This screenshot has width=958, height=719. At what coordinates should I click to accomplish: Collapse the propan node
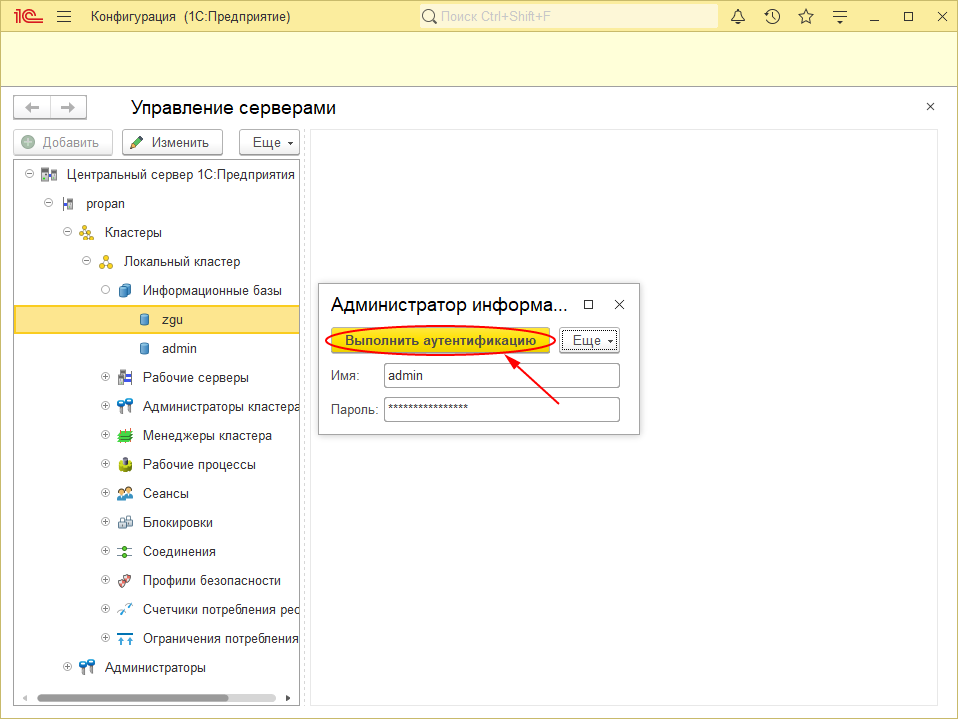(48, 203)
